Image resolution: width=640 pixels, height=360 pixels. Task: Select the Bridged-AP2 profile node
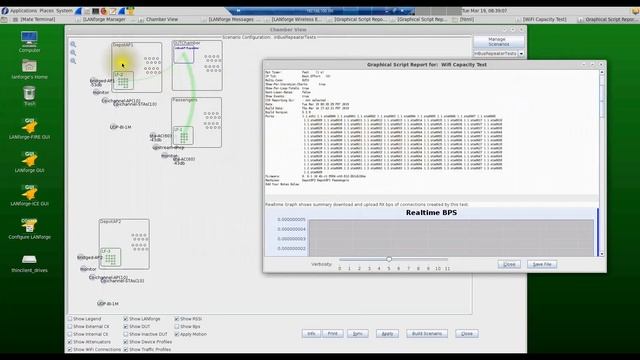click(89, 258)
